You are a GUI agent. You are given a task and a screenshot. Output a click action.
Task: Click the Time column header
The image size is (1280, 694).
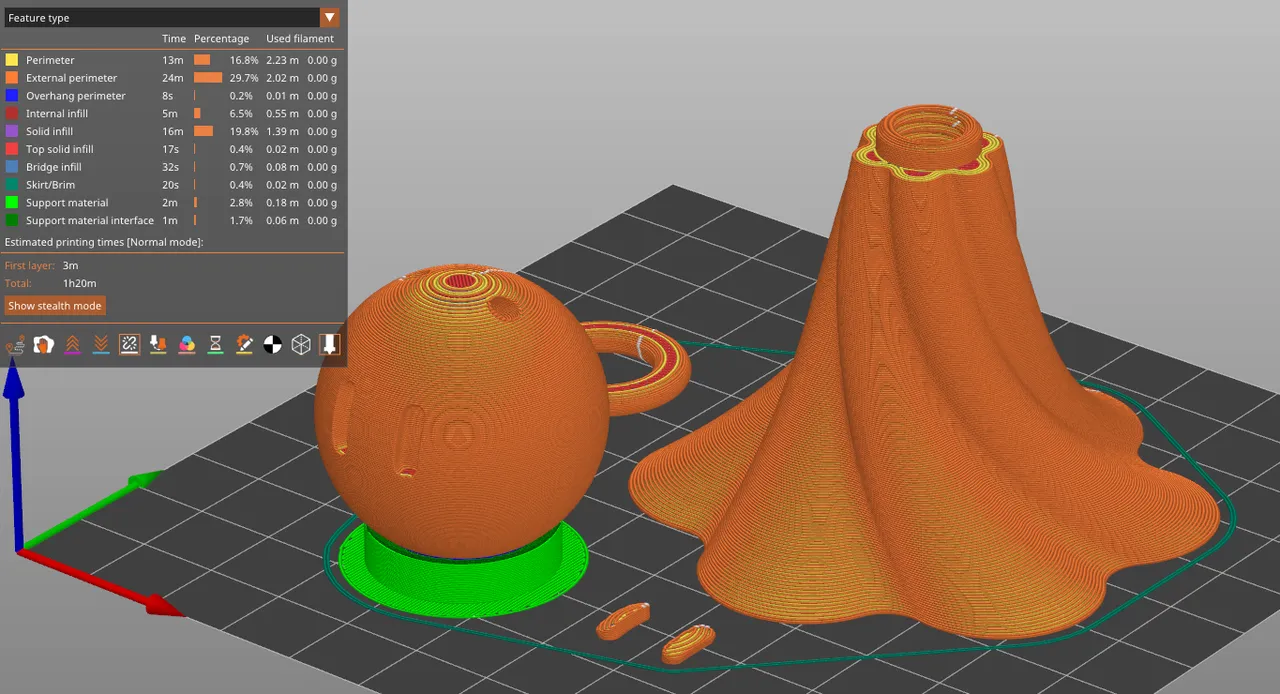click(174, 39)
